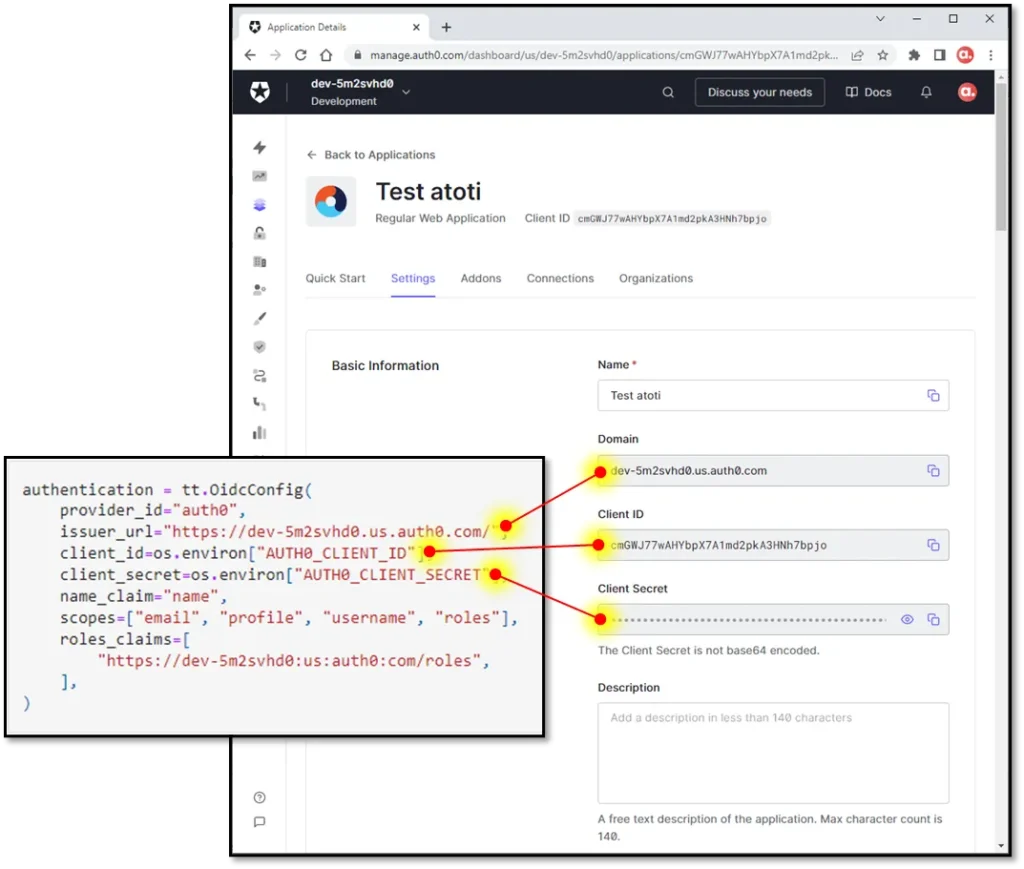Go back in browser history
The width and height of the screenshot is (1024, 869).
(250, 55)
